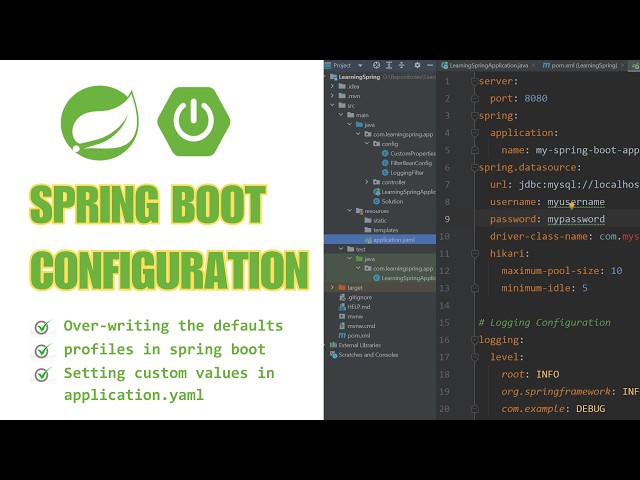Open pom.xml in project tree
This screenshot has height=480, width=640.
355,336
